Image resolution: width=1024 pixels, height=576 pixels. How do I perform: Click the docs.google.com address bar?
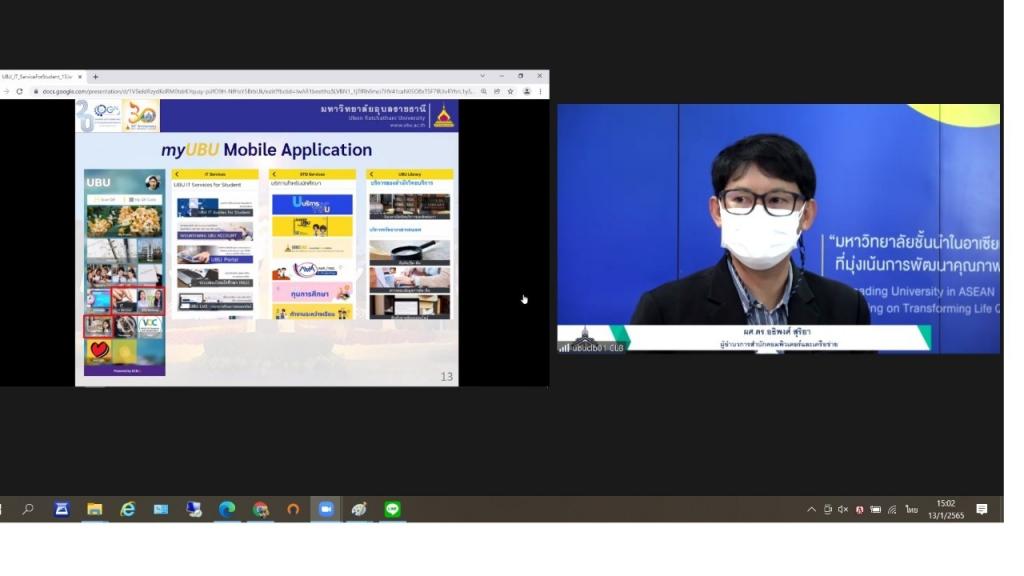click(x=257, y=91)
